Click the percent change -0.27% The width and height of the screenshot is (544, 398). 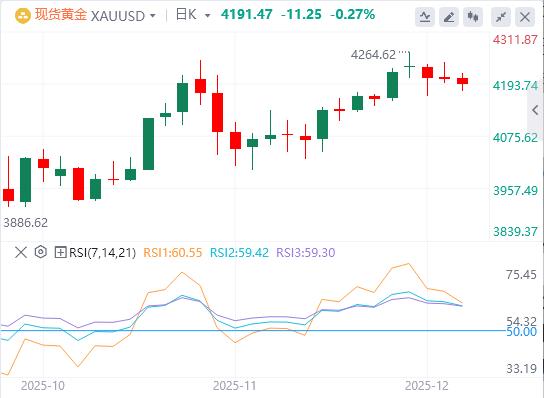coord(353,15)
